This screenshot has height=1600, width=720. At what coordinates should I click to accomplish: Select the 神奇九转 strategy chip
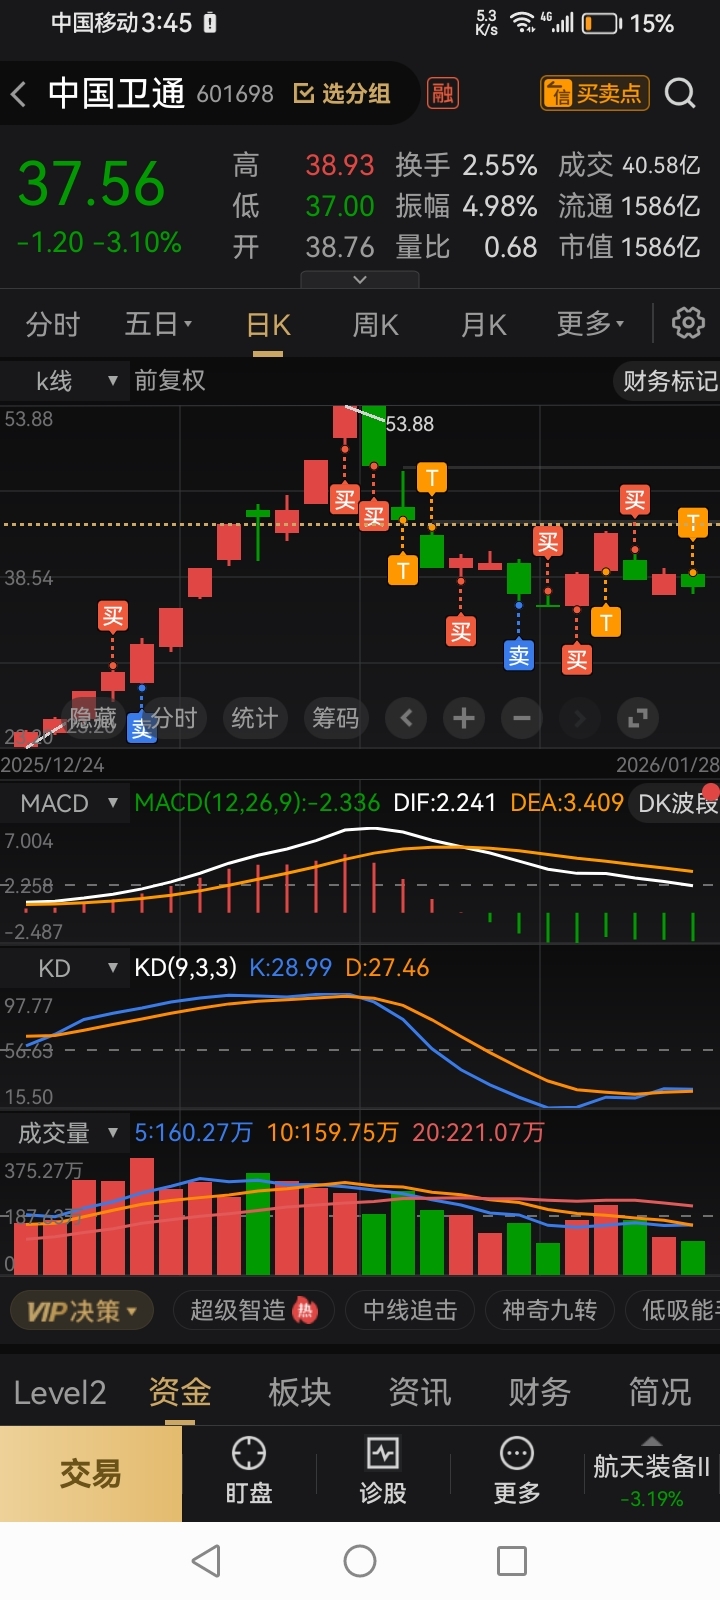(x=549, y=1310)
